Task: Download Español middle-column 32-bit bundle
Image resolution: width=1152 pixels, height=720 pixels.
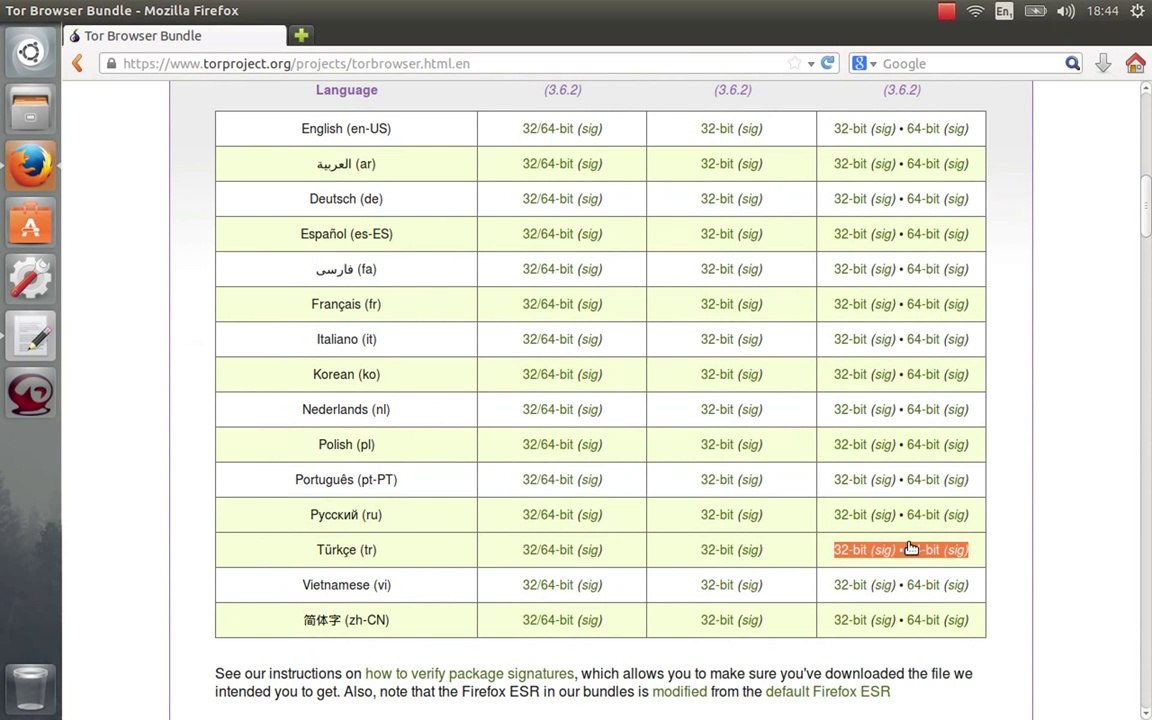Action: [x=717, y=234]
